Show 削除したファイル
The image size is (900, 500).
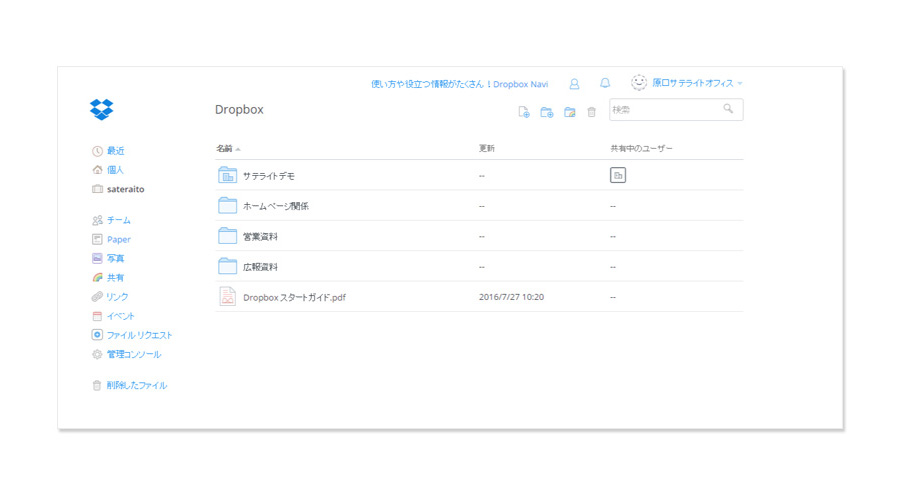(137, 386)
